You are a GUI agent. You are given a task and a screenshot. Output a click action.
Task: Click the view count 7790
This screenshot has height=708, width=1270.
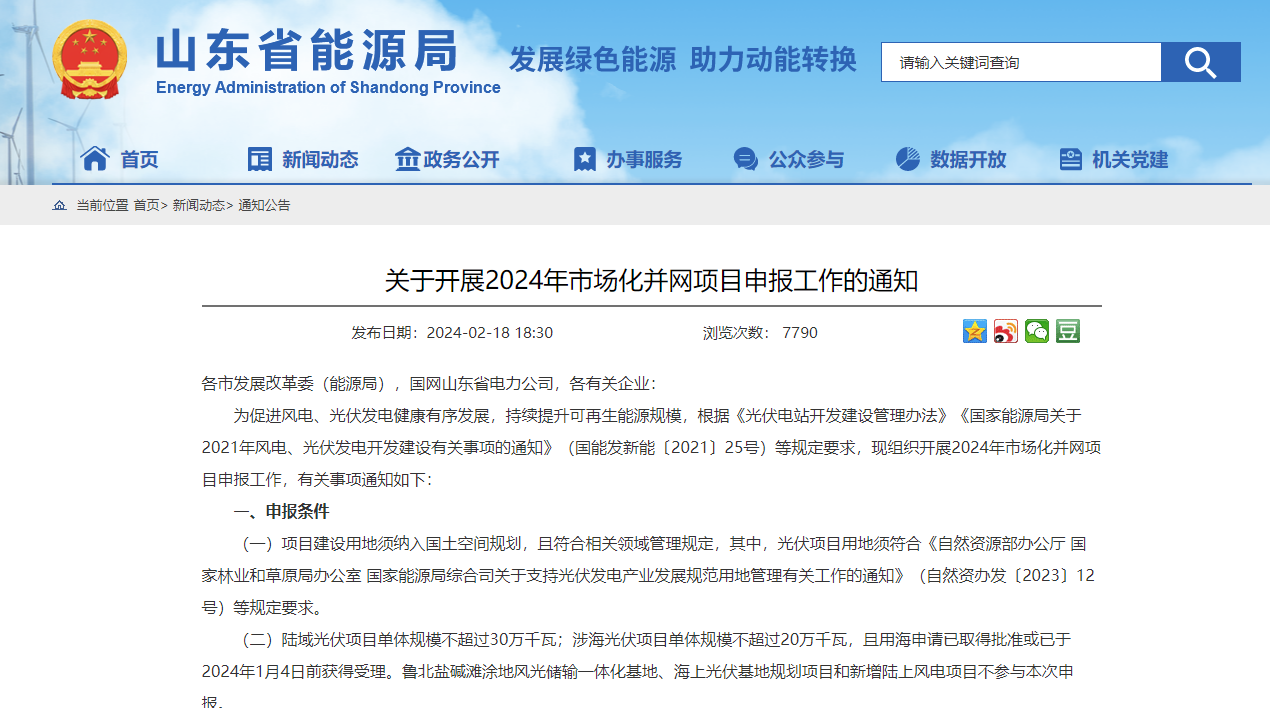tap(800, 332)
